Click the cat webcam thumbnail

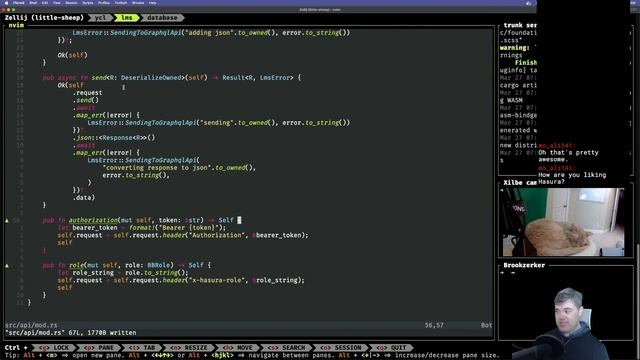coord(563,222)
